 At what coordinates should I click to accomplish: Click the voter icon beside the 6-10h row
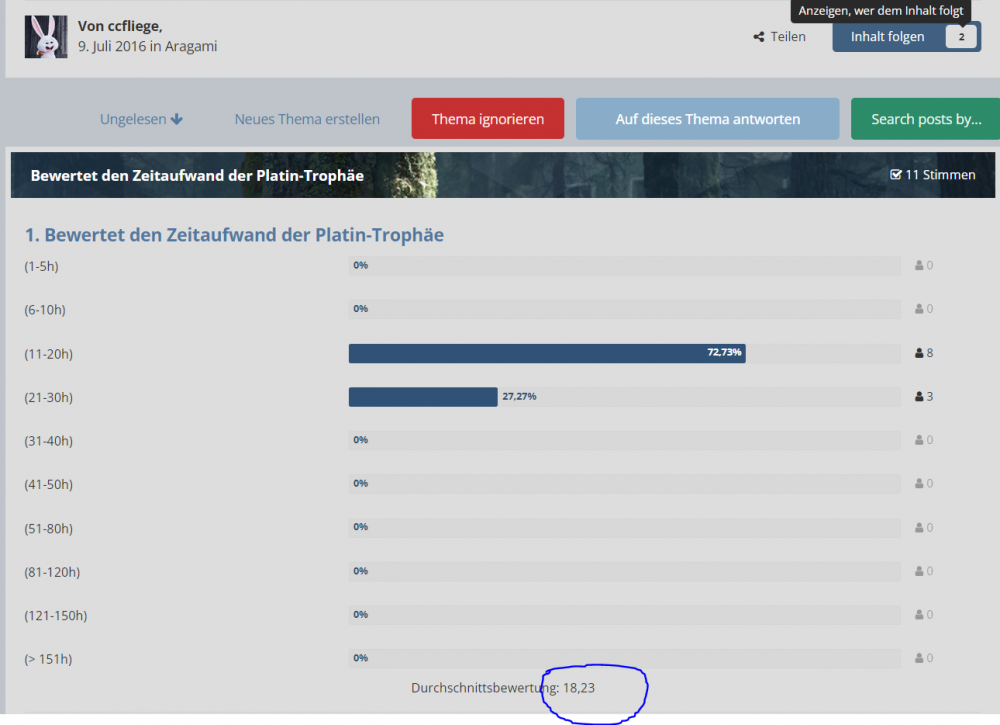(x=920, y=309)
